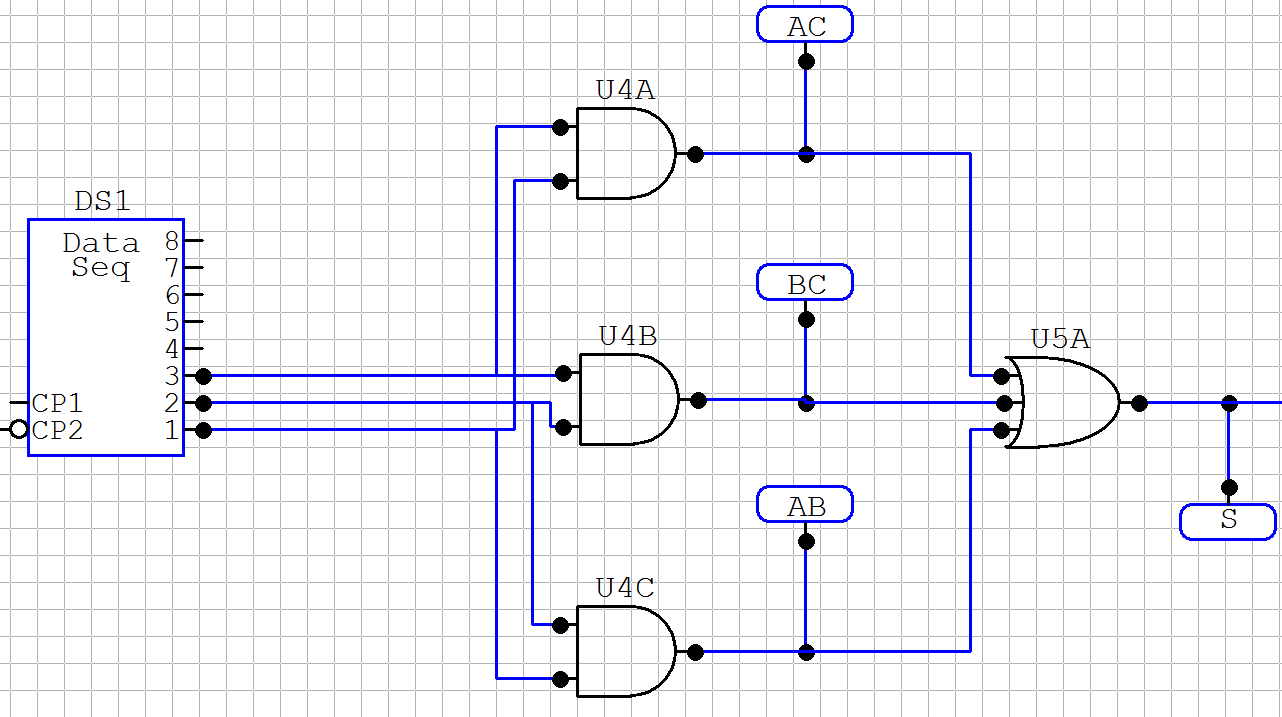
Task: Click the CP2 inverted clock pin bubble
Action: (x=18, y=430)
